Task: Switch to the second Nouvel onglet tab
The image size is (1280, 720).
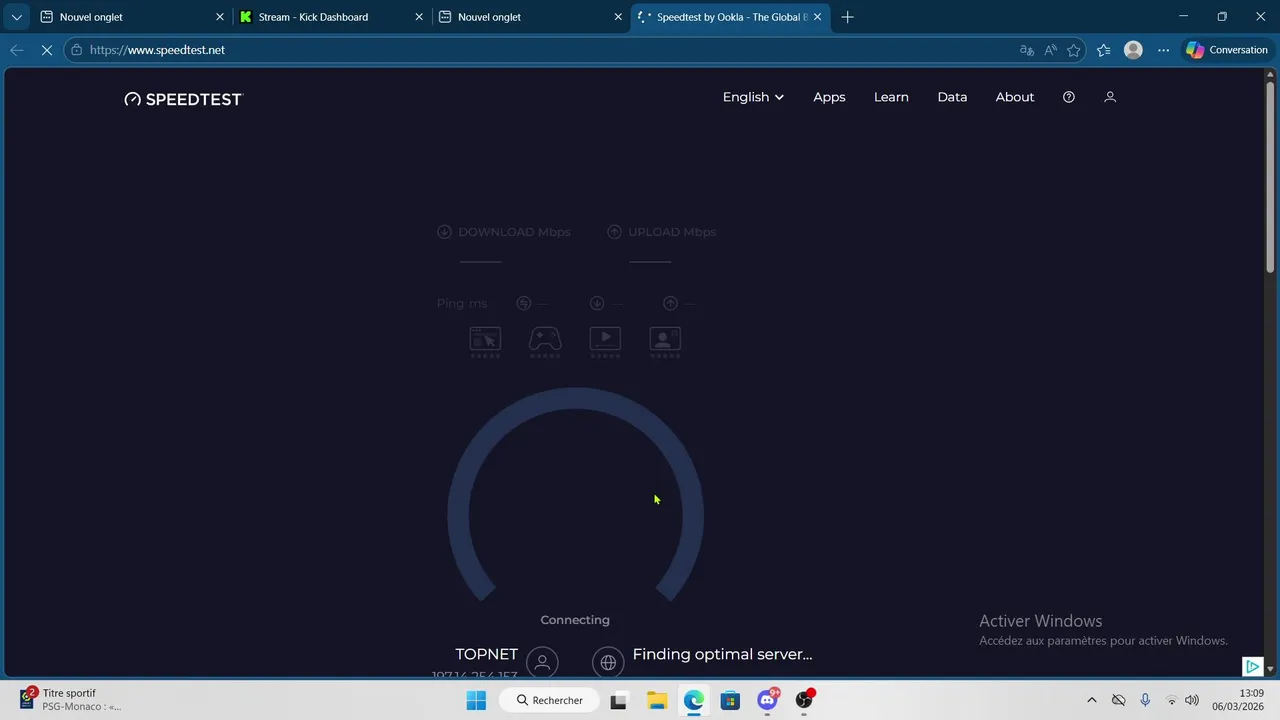Action: (530, 17)
